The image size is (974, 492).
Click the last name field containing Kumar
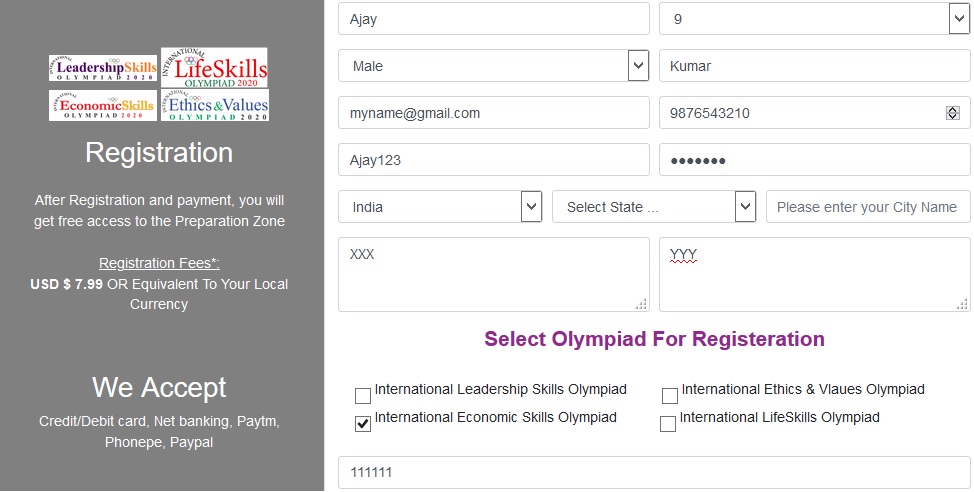click(814, 66)
